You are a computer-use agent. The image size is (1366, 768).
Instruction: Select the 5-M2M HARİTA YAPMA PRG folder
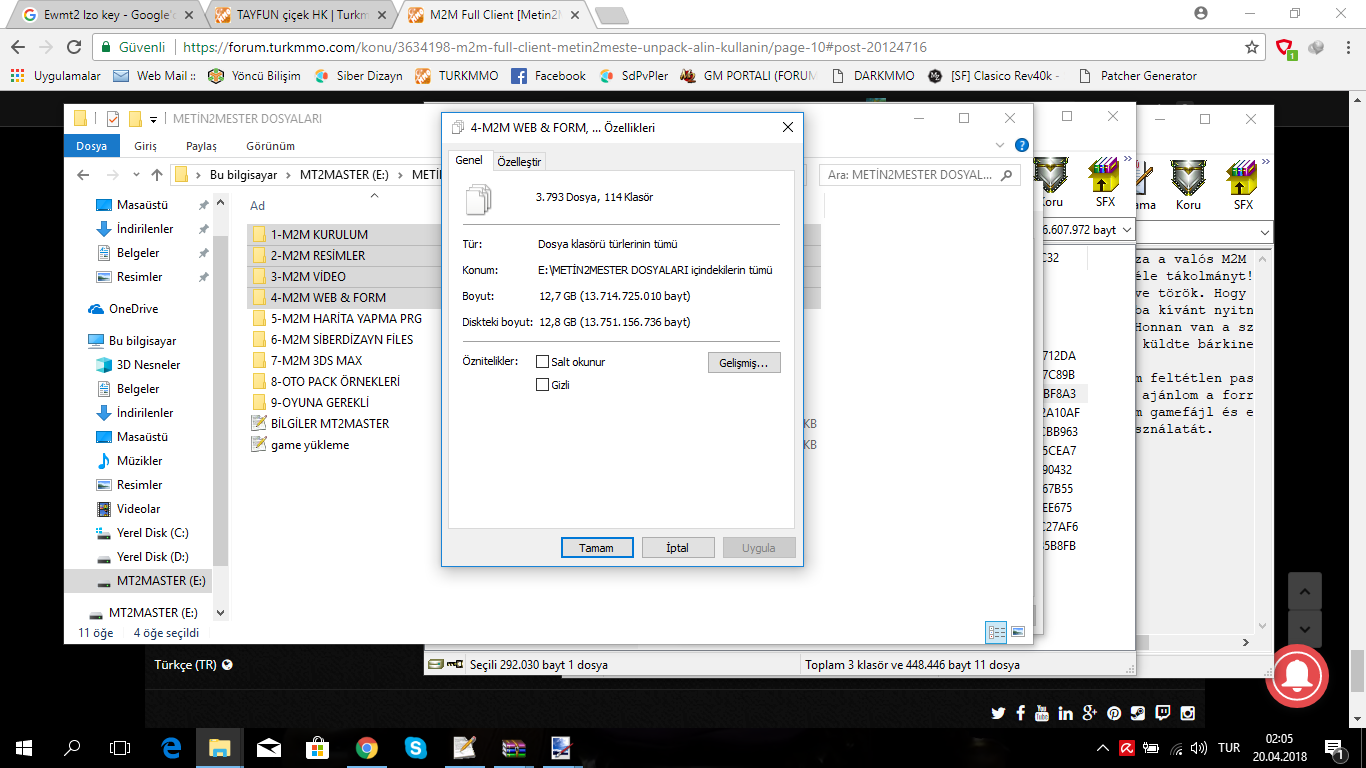(x=346, y=318)
